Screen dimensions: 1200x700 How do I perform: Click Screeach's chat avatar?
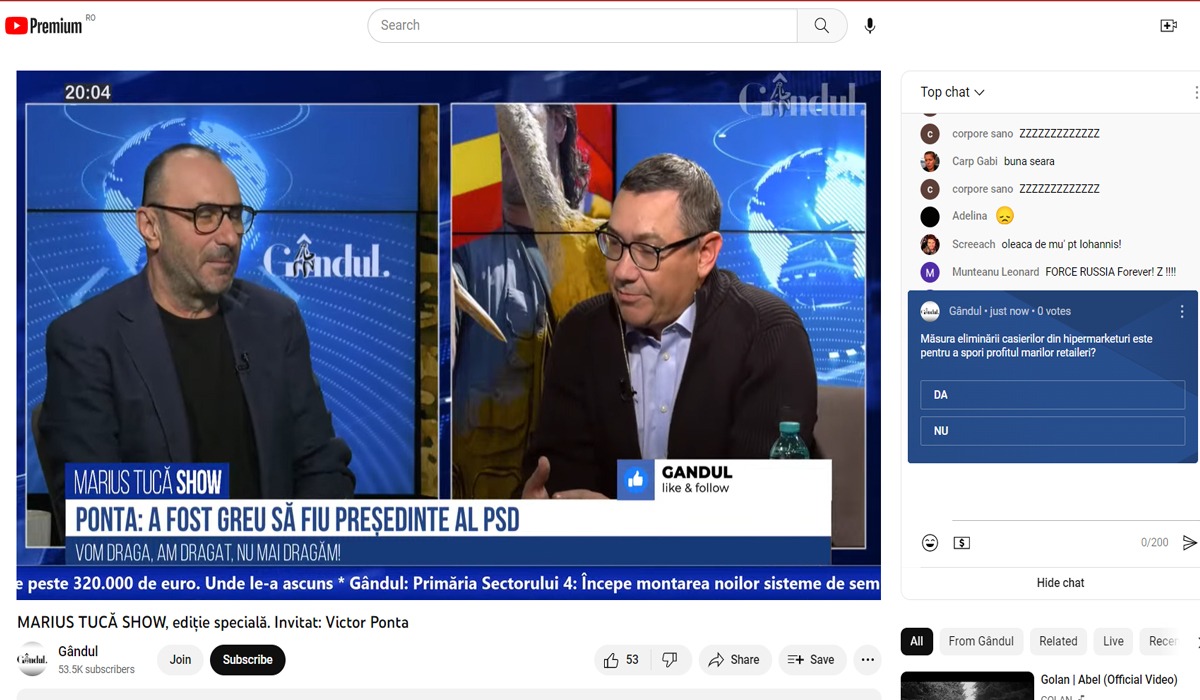[x=930, y=244]
